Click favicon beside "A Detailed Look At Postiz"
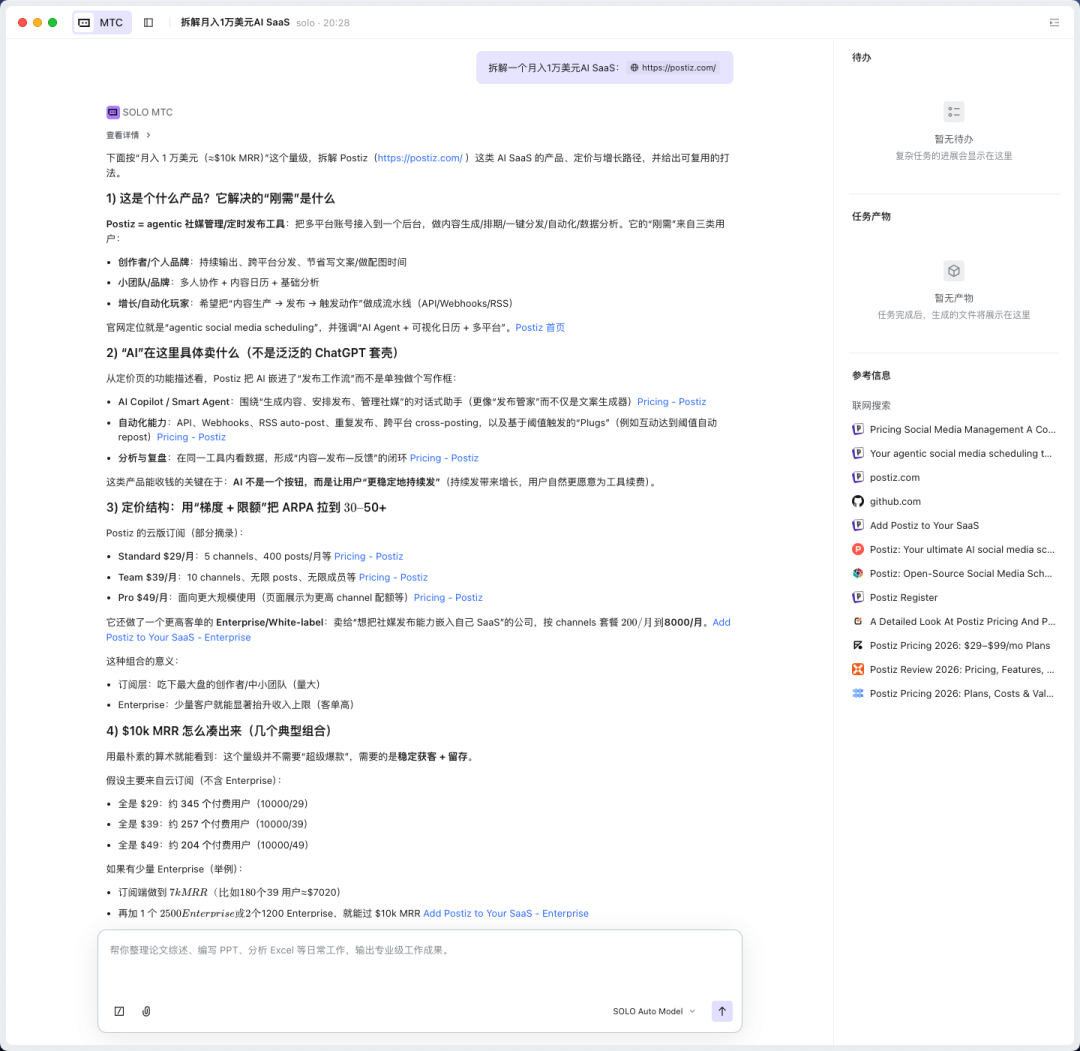This screenshot has height=1051, width=1080. (858, 621)
